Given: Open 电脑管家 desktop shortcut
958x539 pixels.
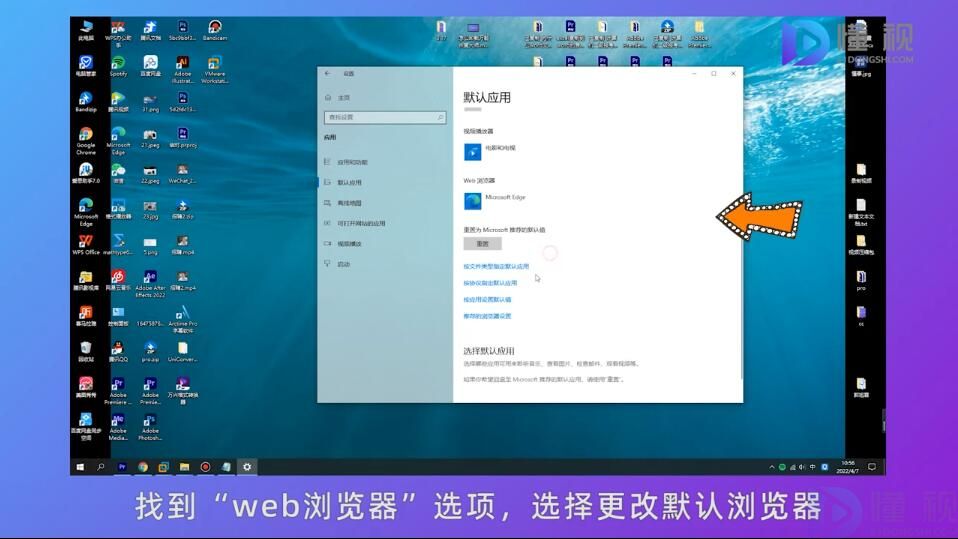Looking at the screenshot, I should [86, 66].
